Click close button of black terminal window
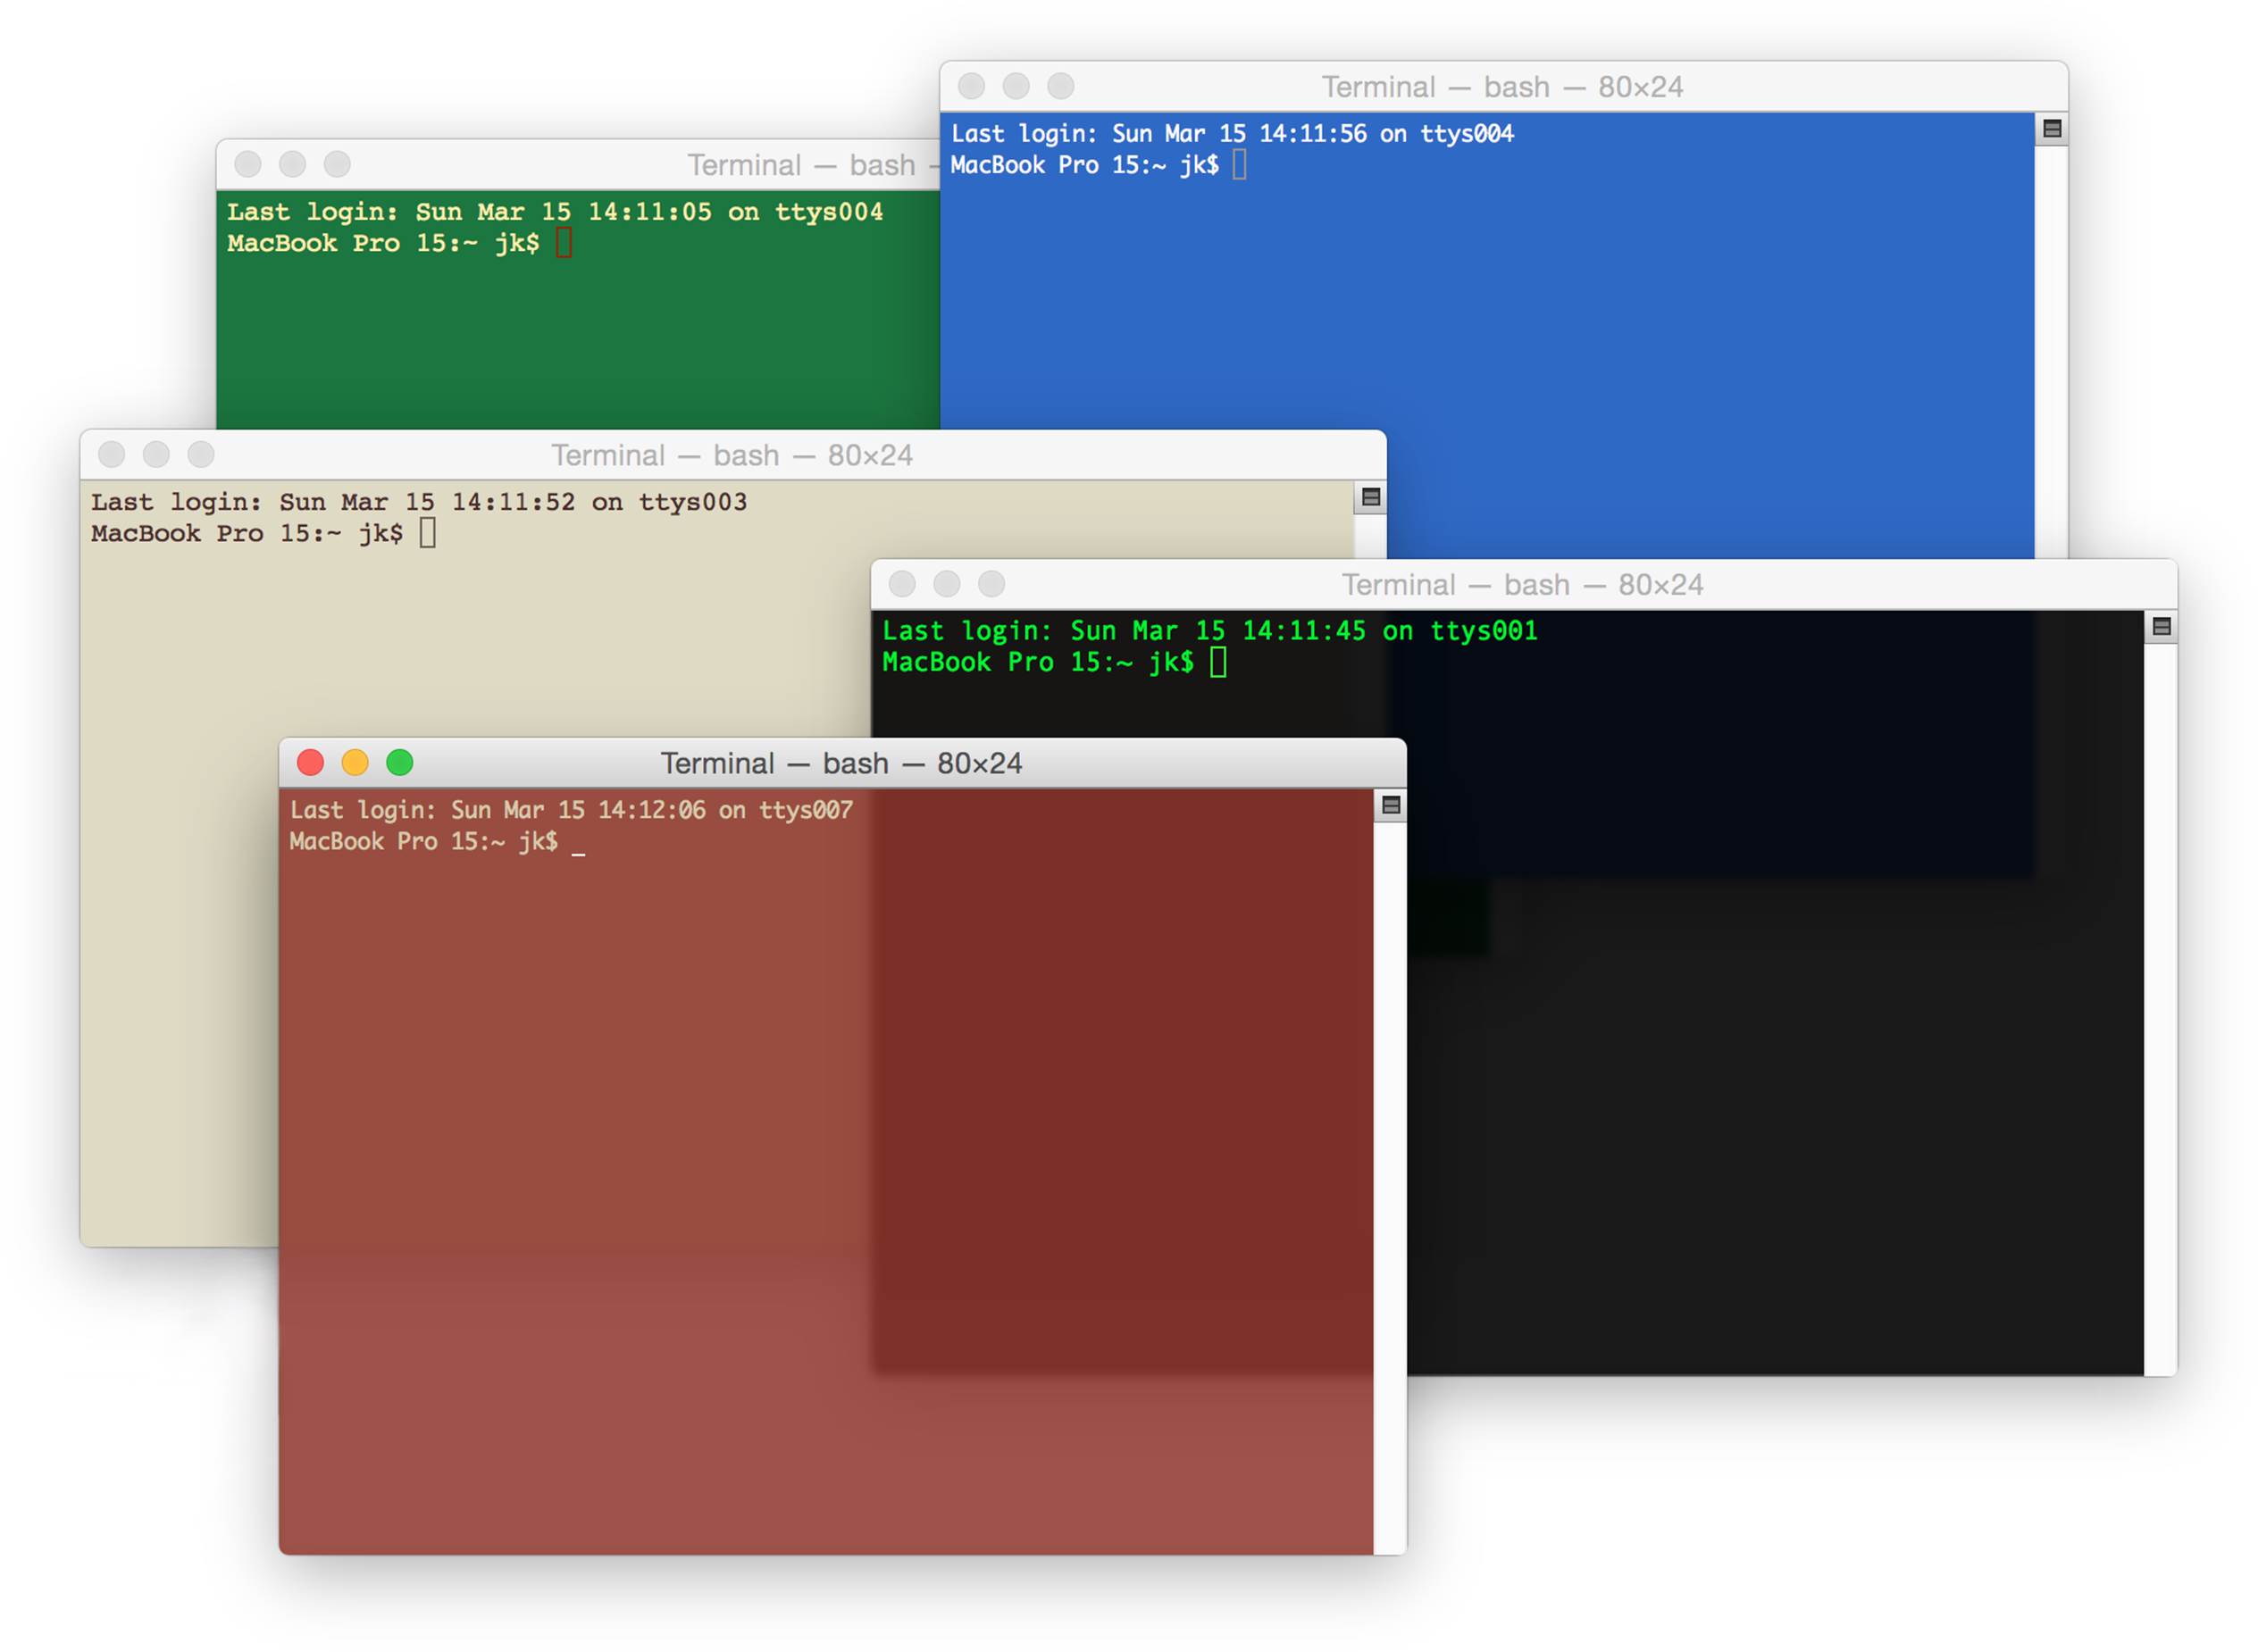This screenshot has width=2258, height=1652. (x=902, y=584)
